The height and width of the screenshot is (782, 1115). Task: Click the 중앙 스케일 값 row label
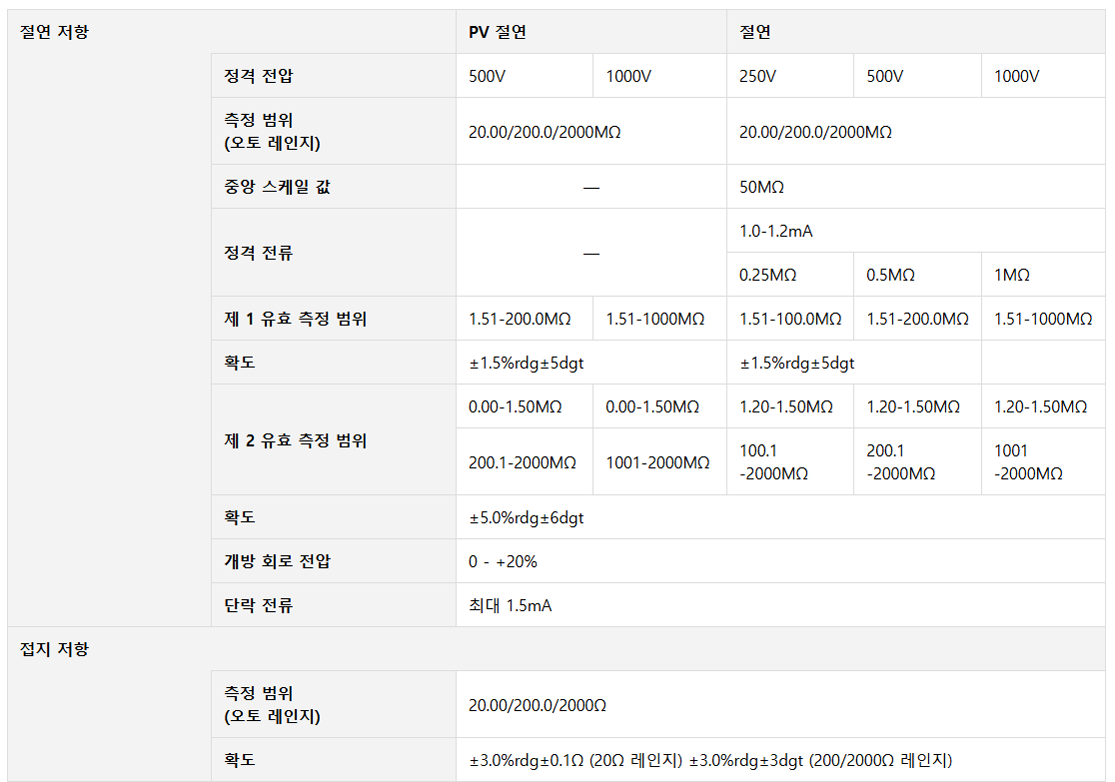[277, 187]
